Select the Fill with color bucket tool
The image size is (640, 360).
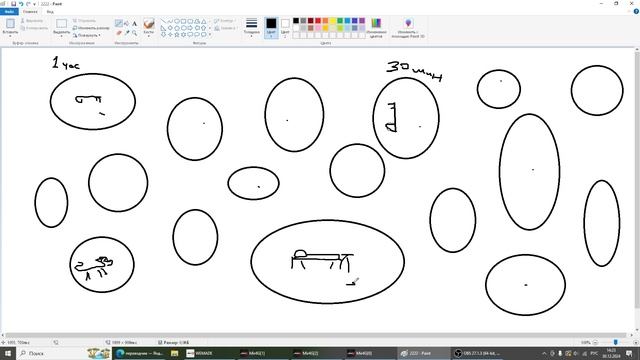click(127, 24)
